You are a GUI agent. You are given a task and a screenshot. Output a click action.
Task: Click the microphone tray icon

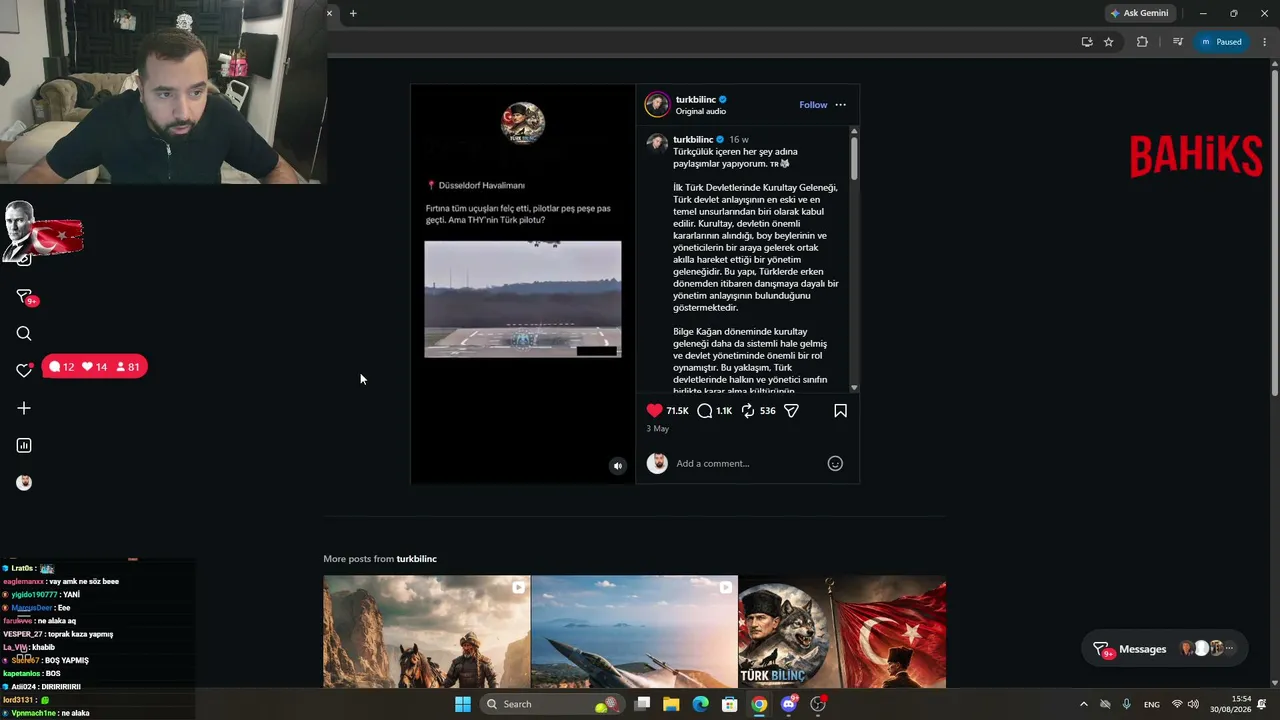(1127, 704)
